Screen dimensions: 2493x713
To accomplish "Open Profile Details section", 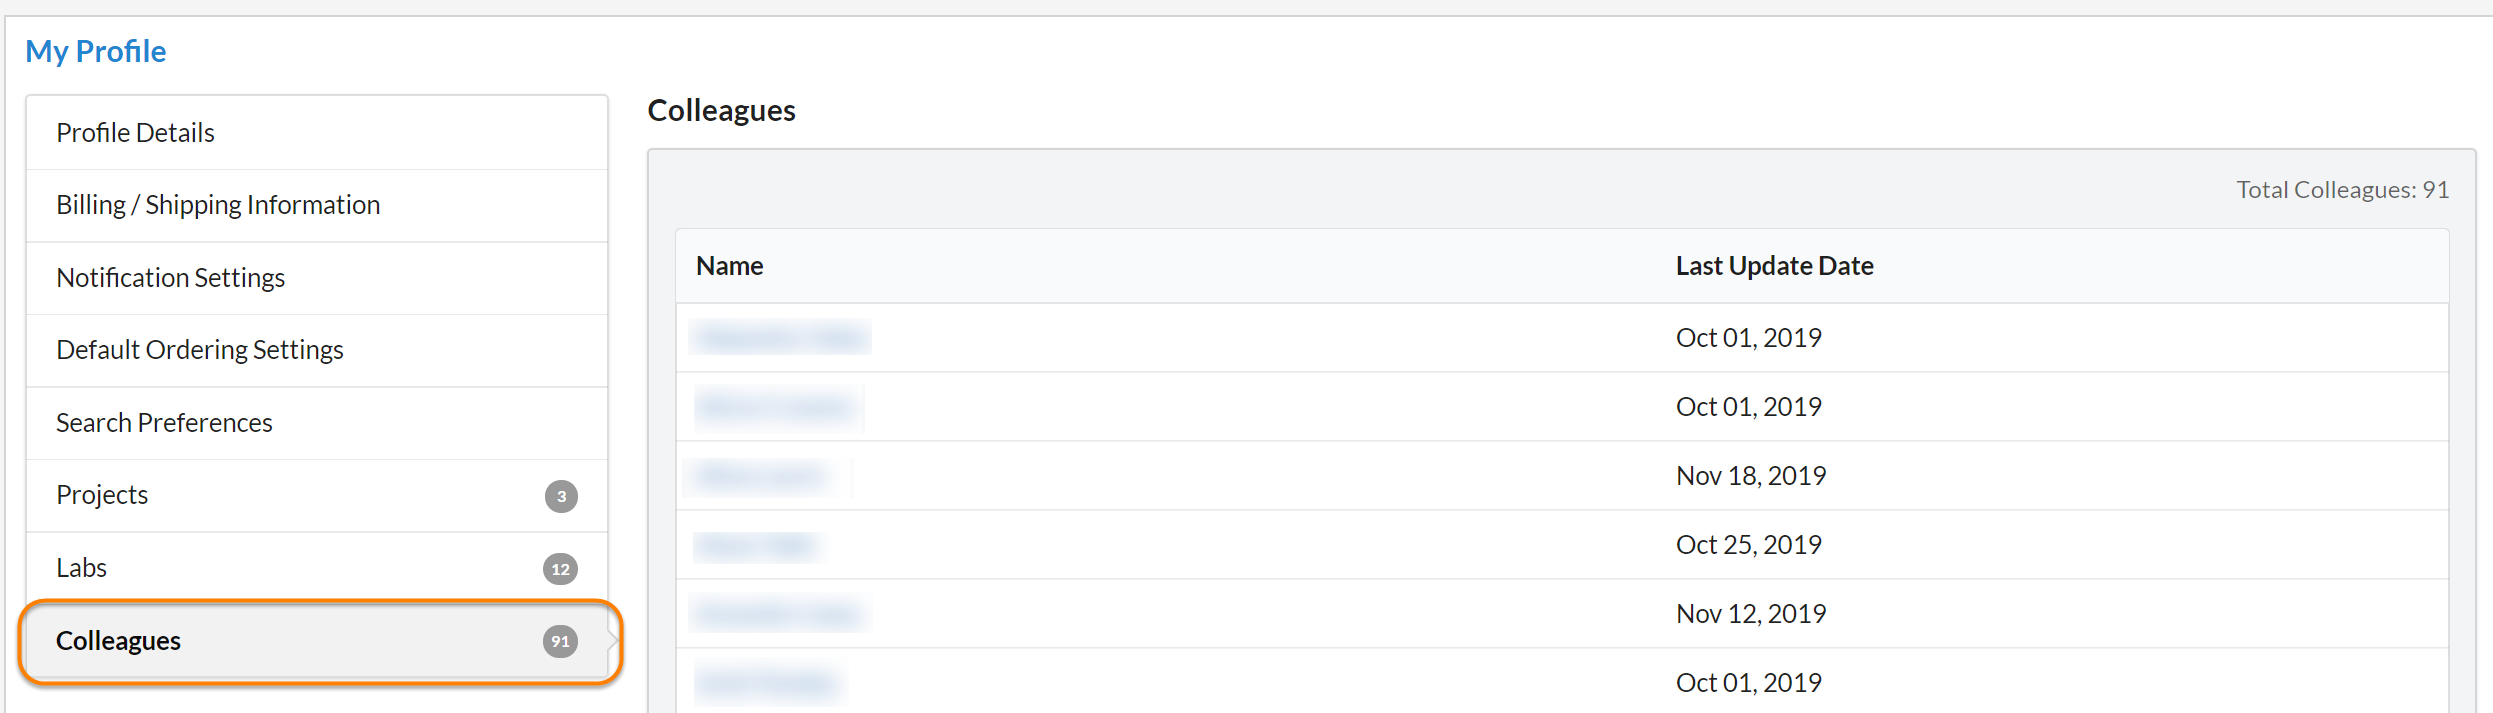I will coord(136,133).
